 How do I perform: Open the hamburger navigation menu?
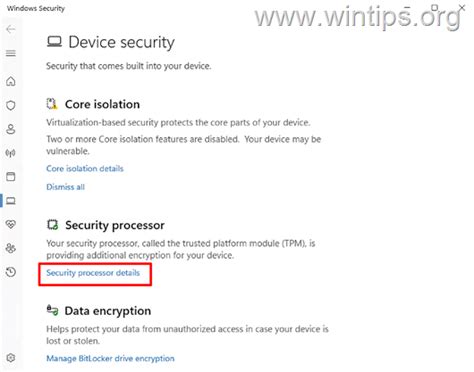tap(11, 53)
